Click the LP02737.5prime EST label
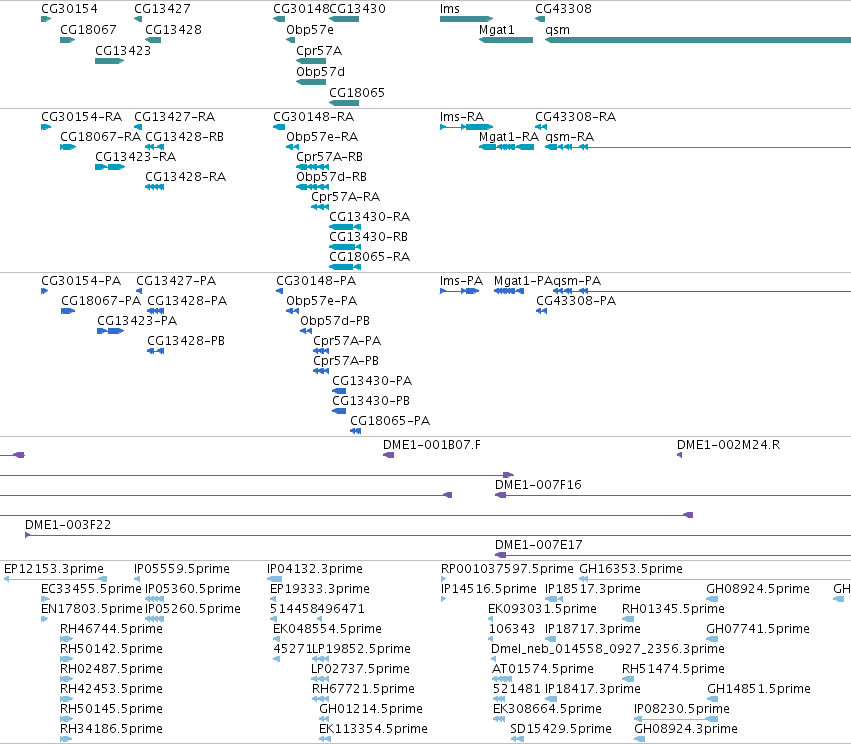Viewport: 851px width, 744px height. [360, 670]
